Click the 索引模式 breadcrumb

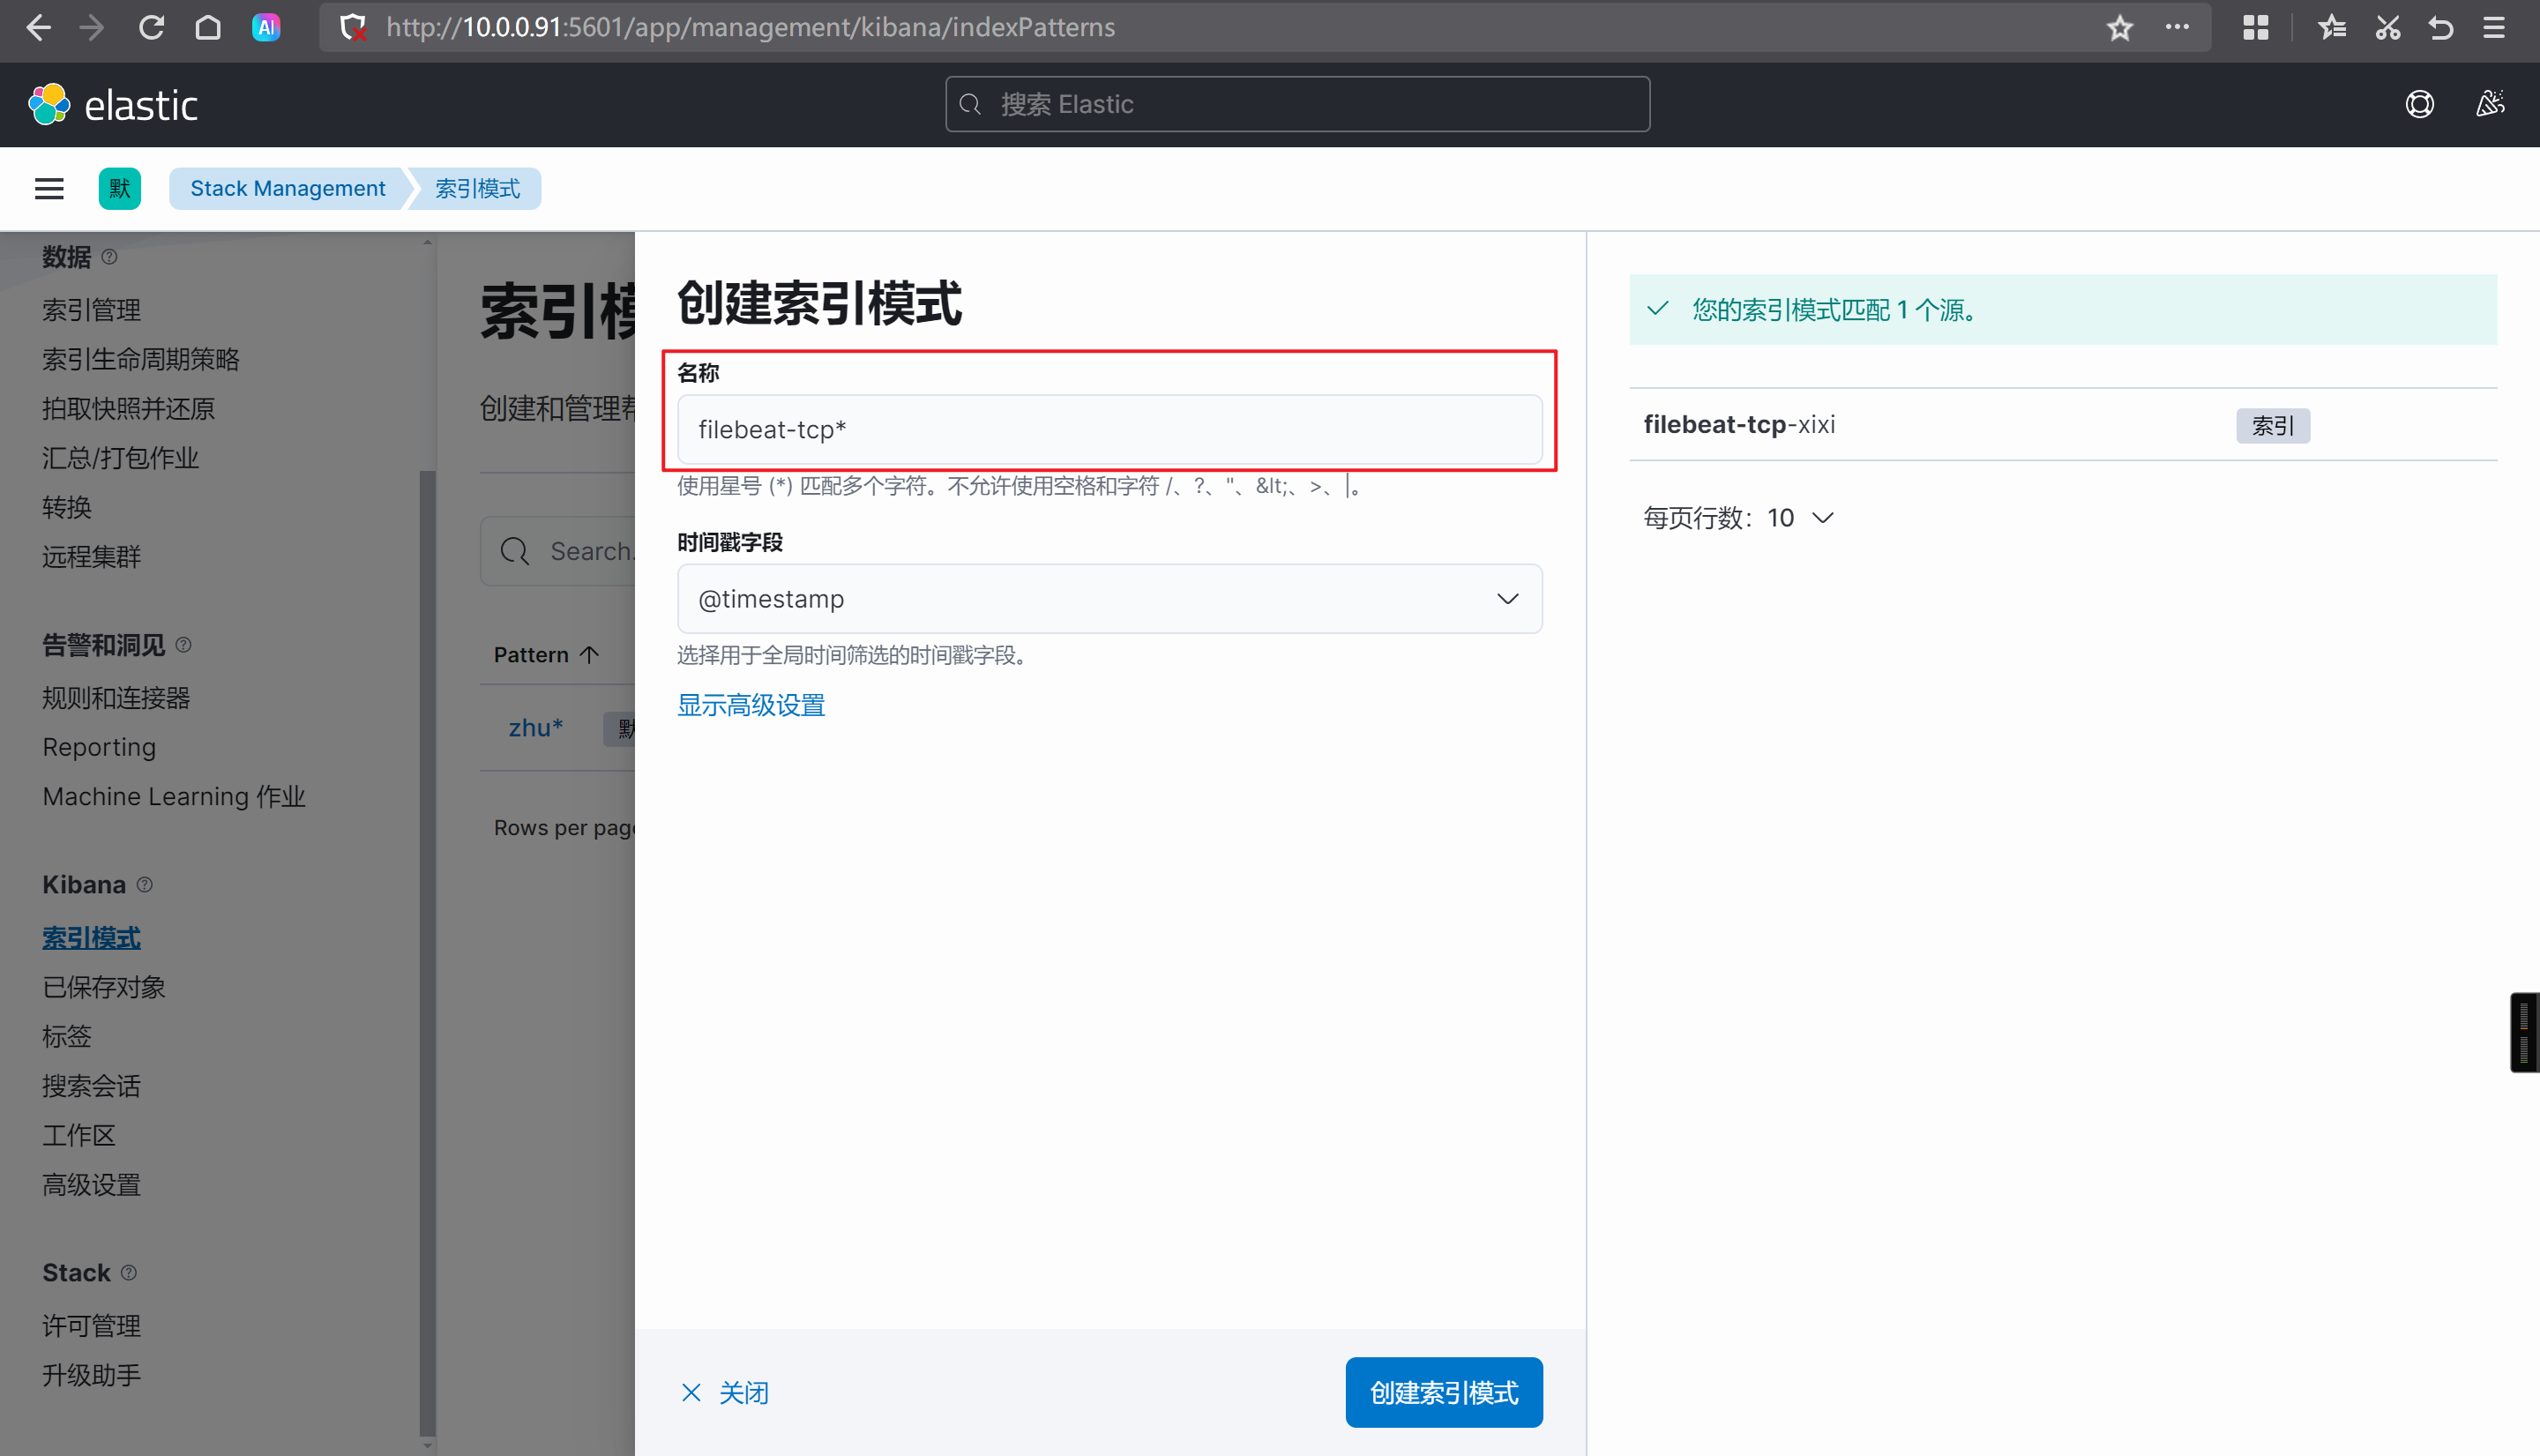pyautogui.click(x=477, y=189)
